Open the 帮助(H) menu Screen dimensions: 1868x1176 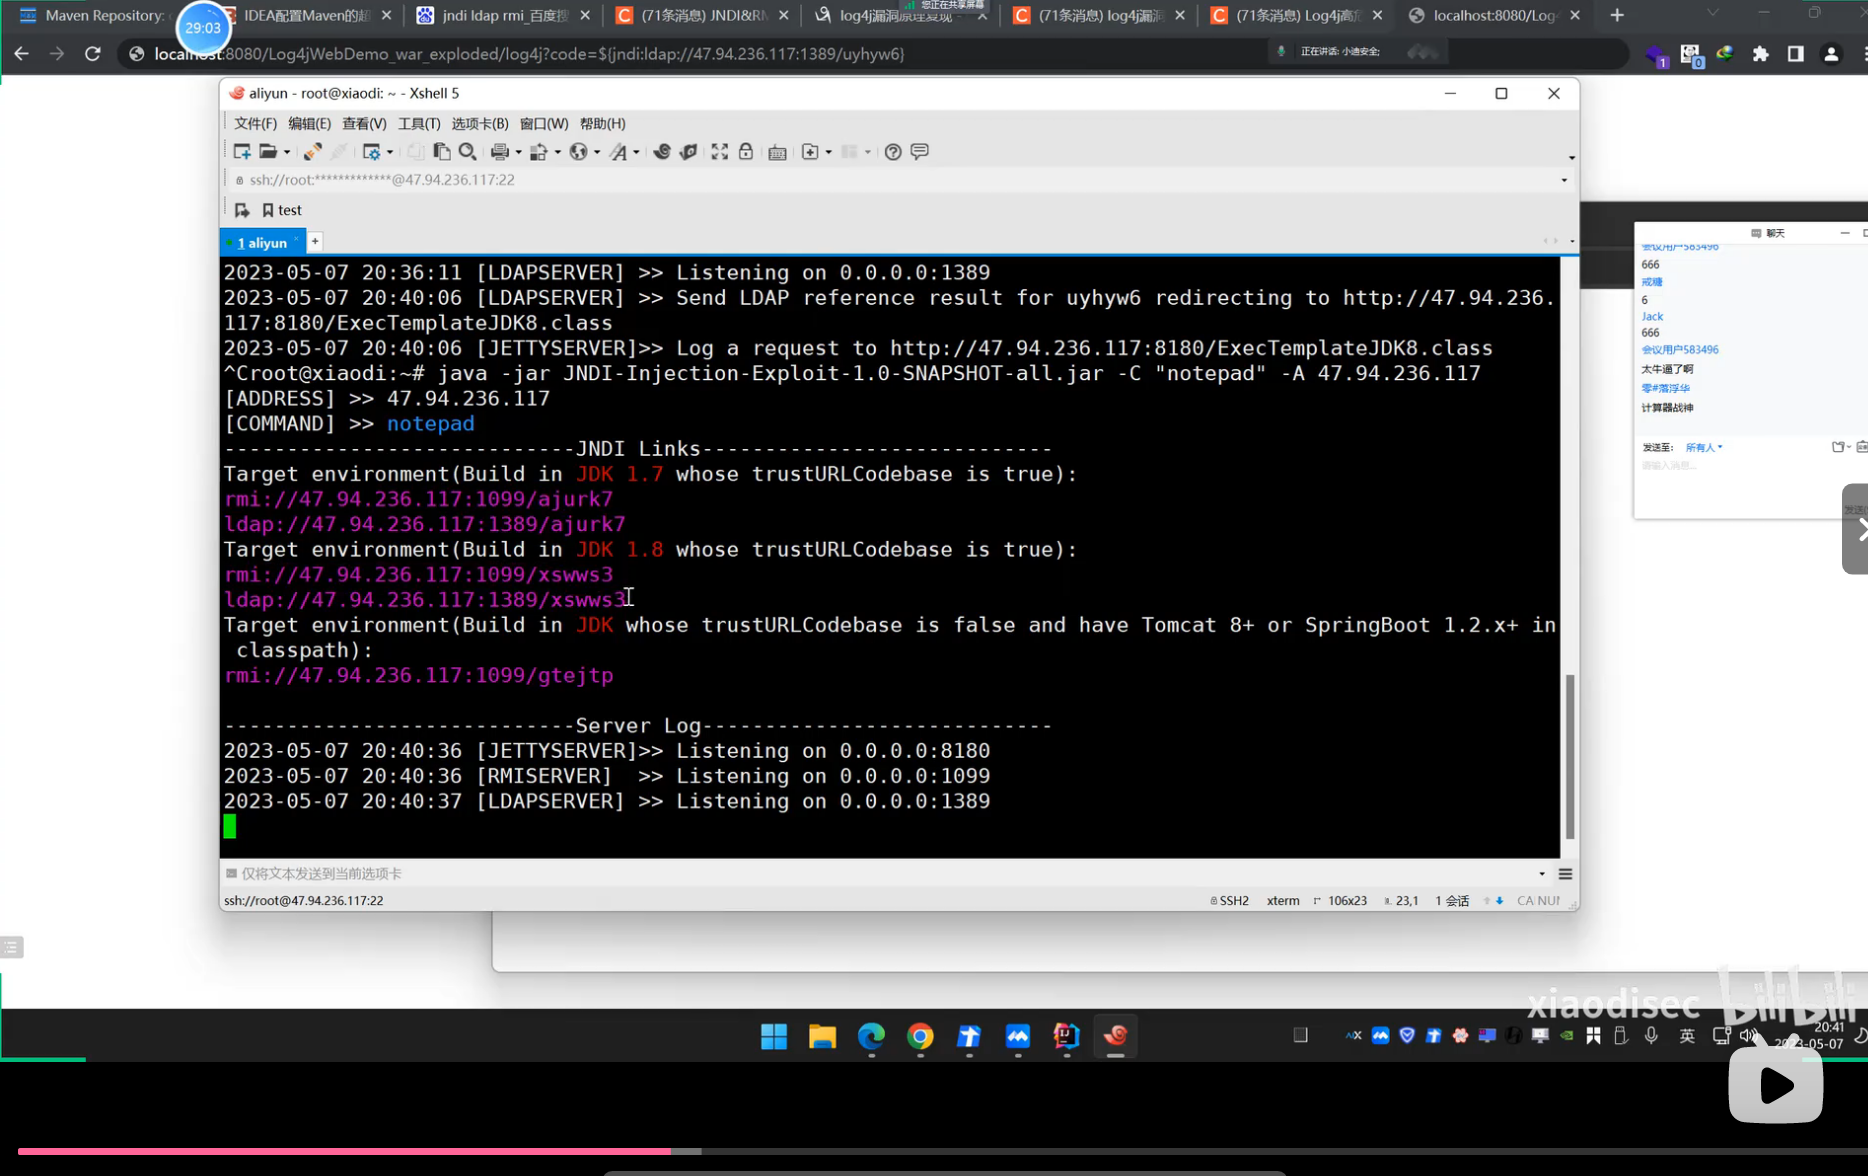click(603, 123)
